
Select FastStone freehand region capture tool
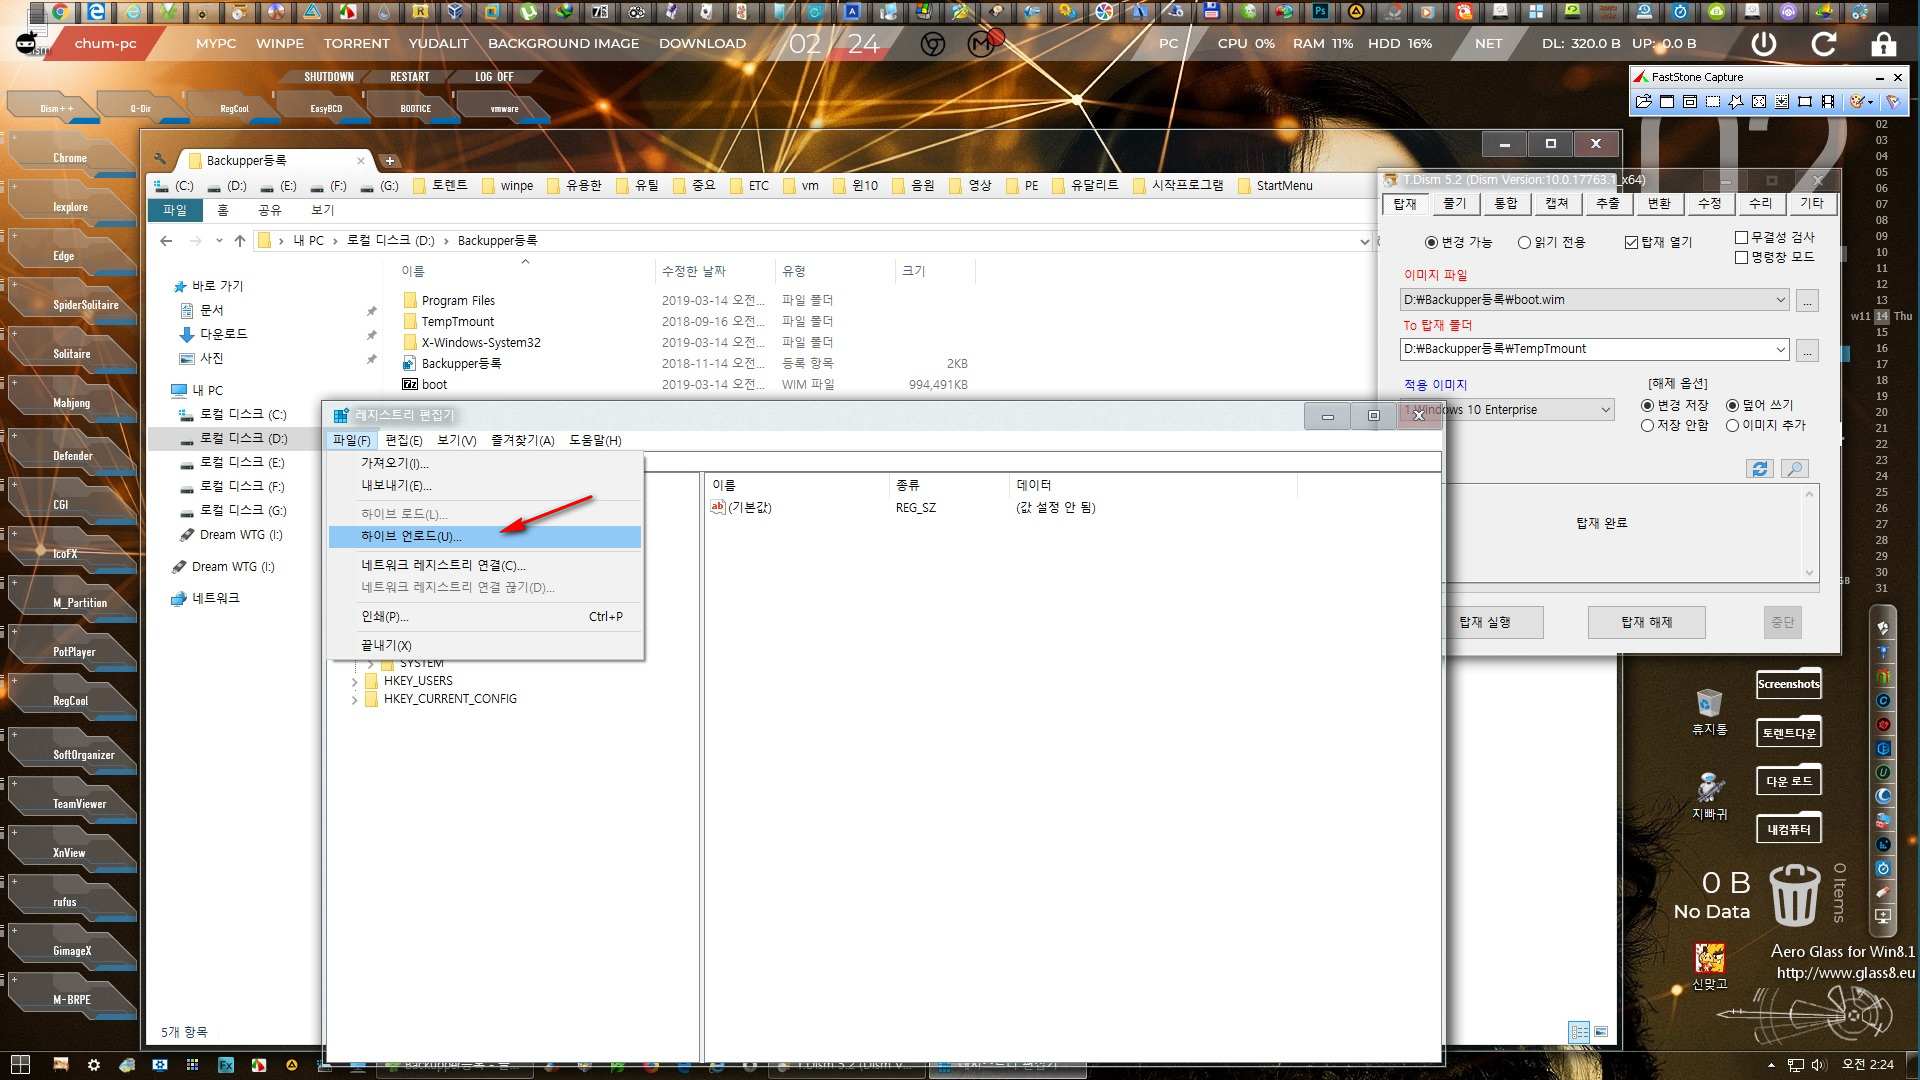click(x=1736, y=102)
